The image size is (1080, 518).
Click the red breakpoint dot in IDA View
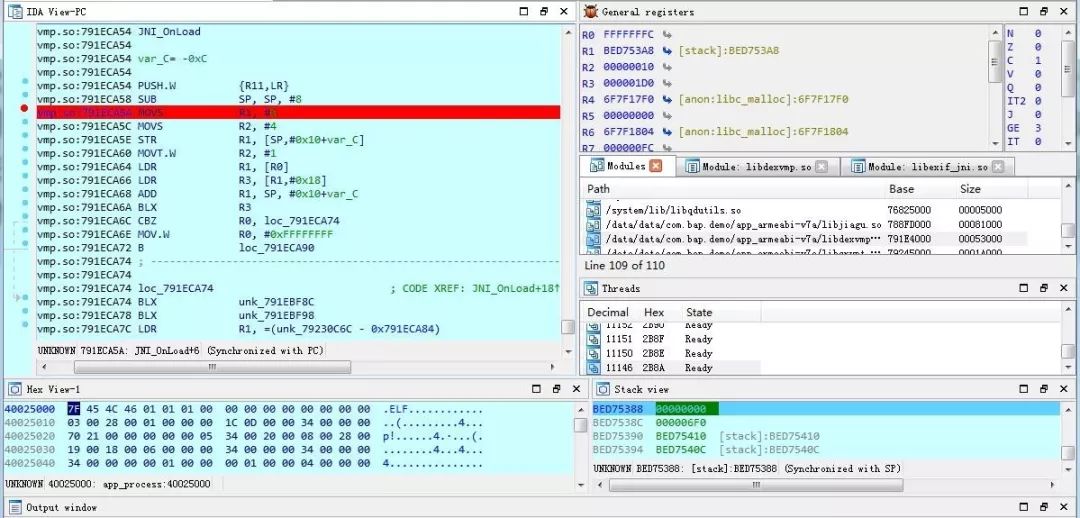(24, 107)
